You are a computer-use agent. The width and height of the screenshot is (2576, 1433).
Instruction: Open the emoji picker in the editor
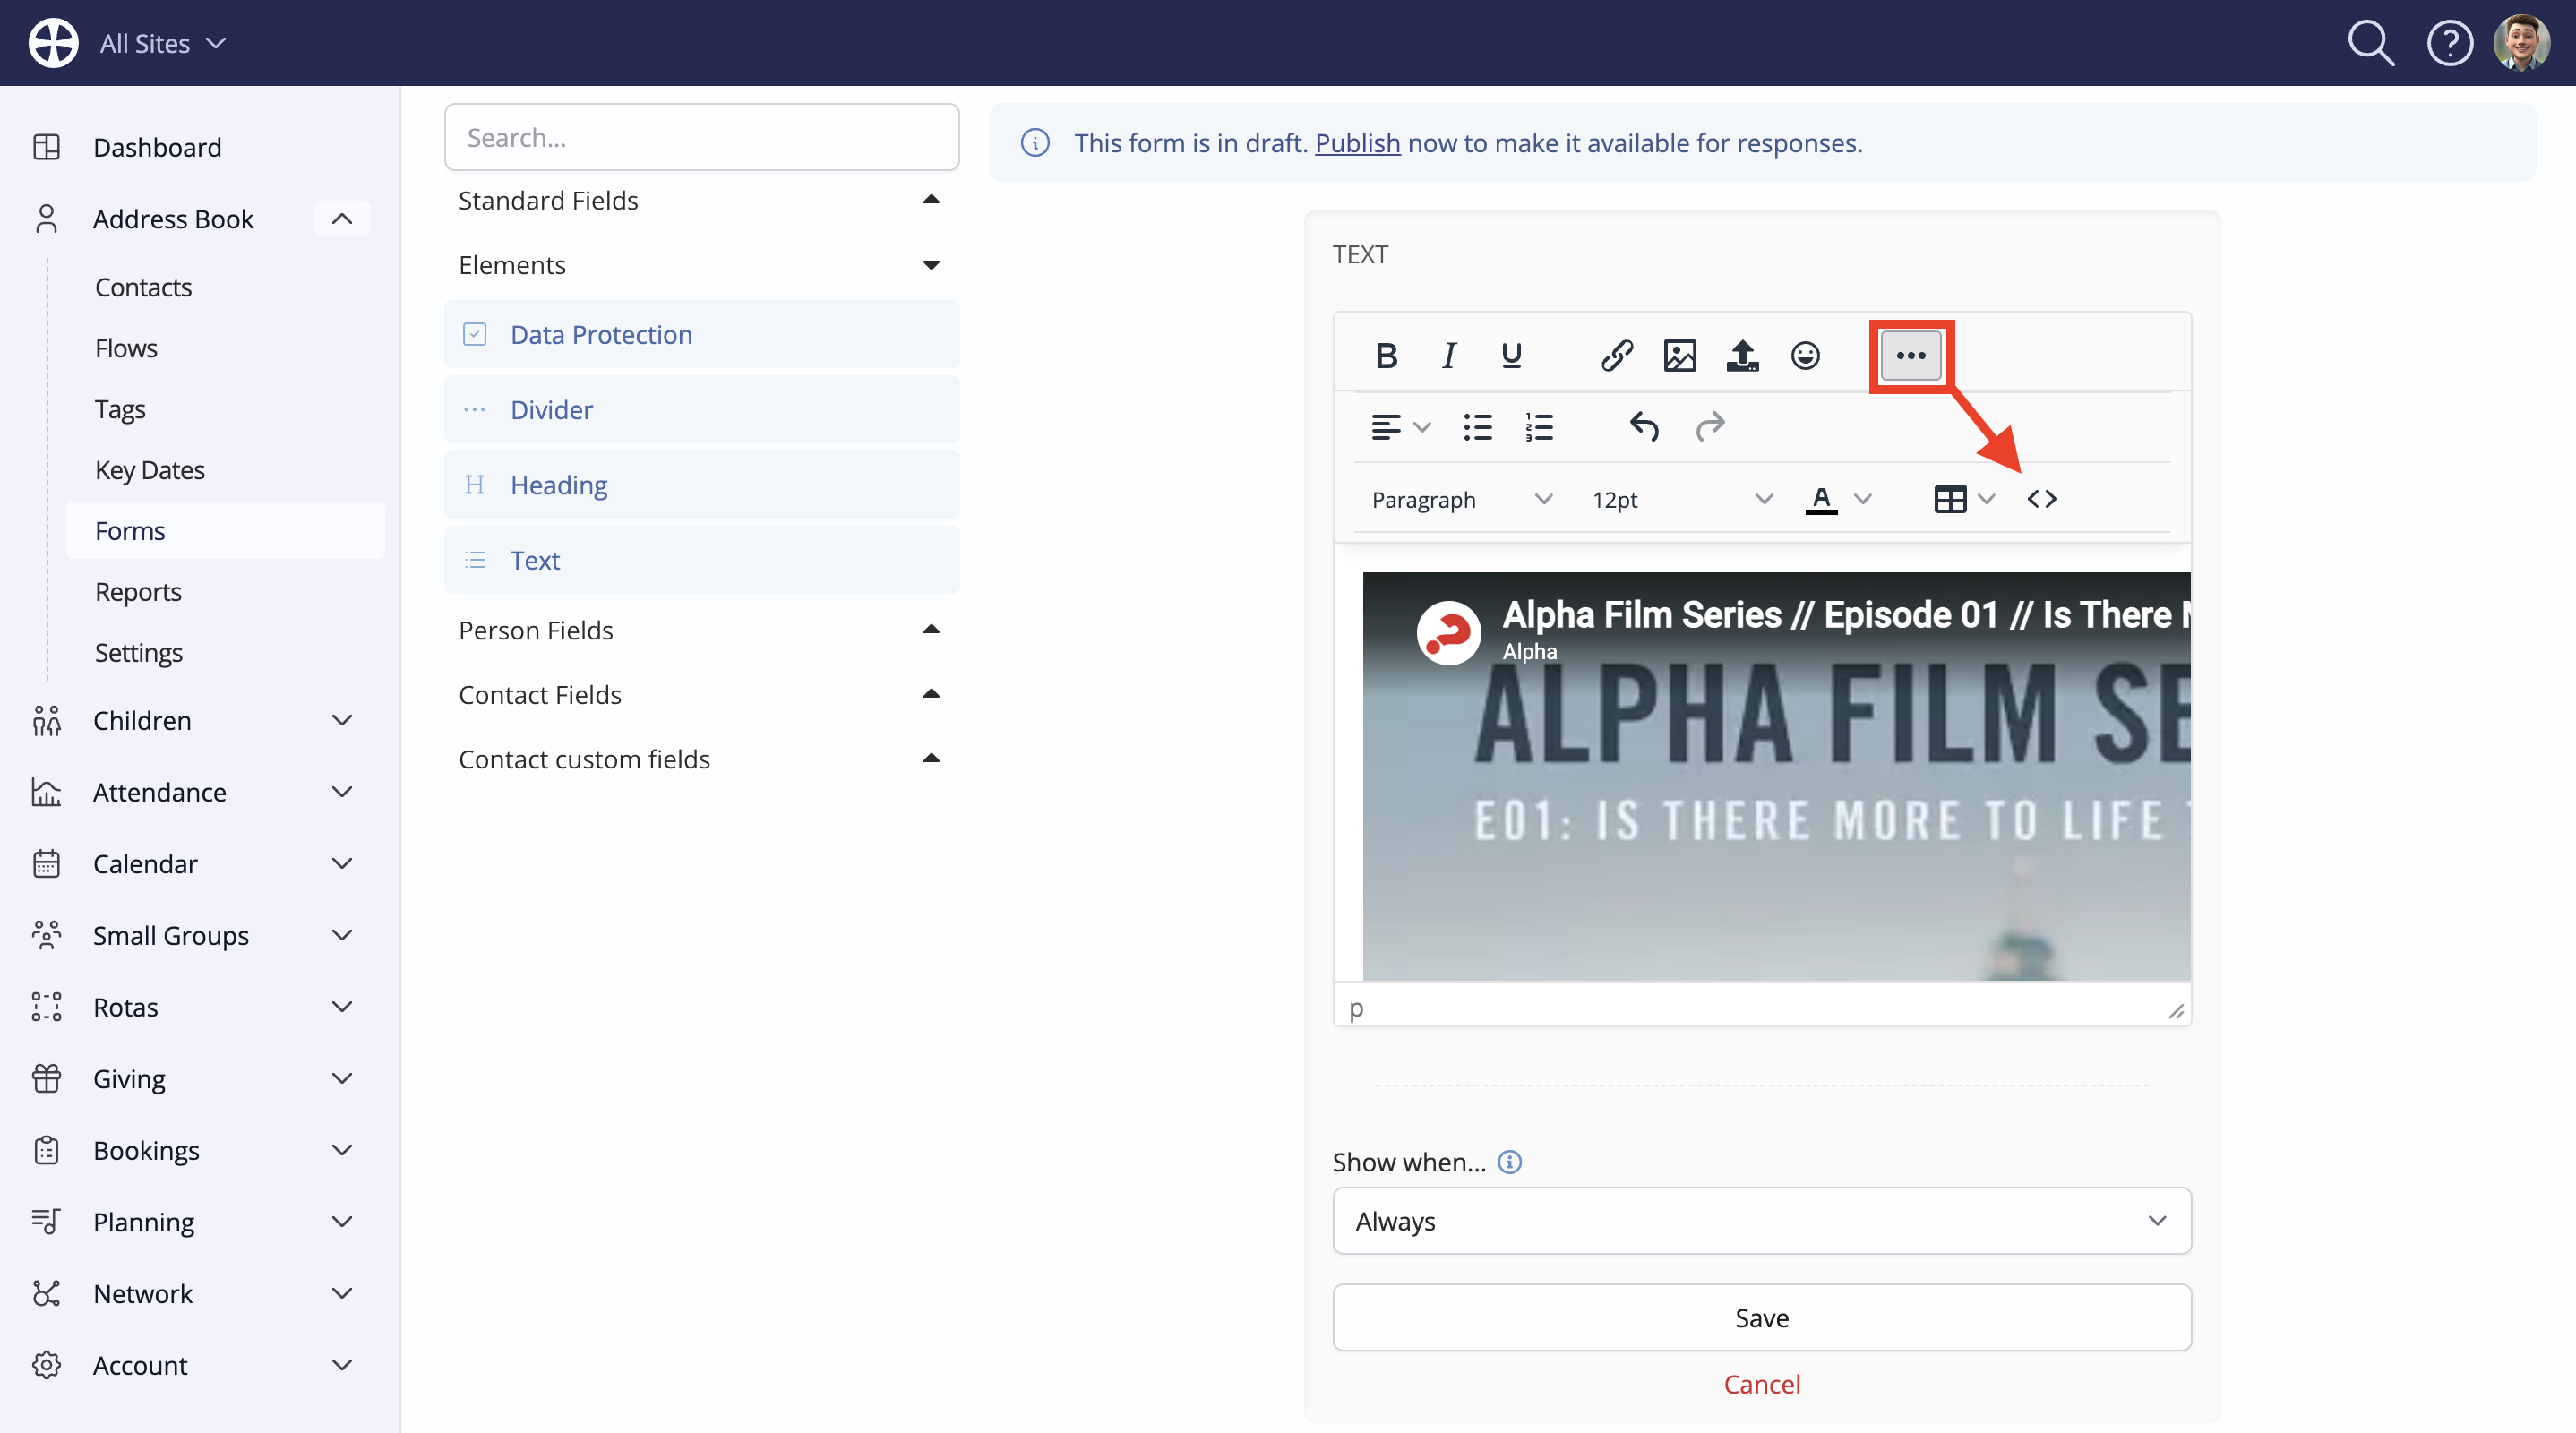coord(1805,355)
